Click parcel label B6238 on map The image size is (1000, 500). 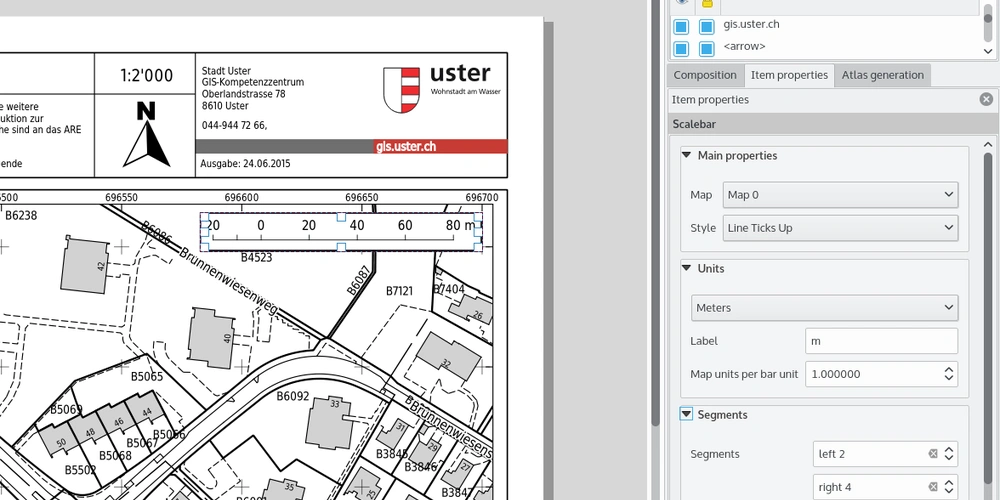tap(21, 216)
